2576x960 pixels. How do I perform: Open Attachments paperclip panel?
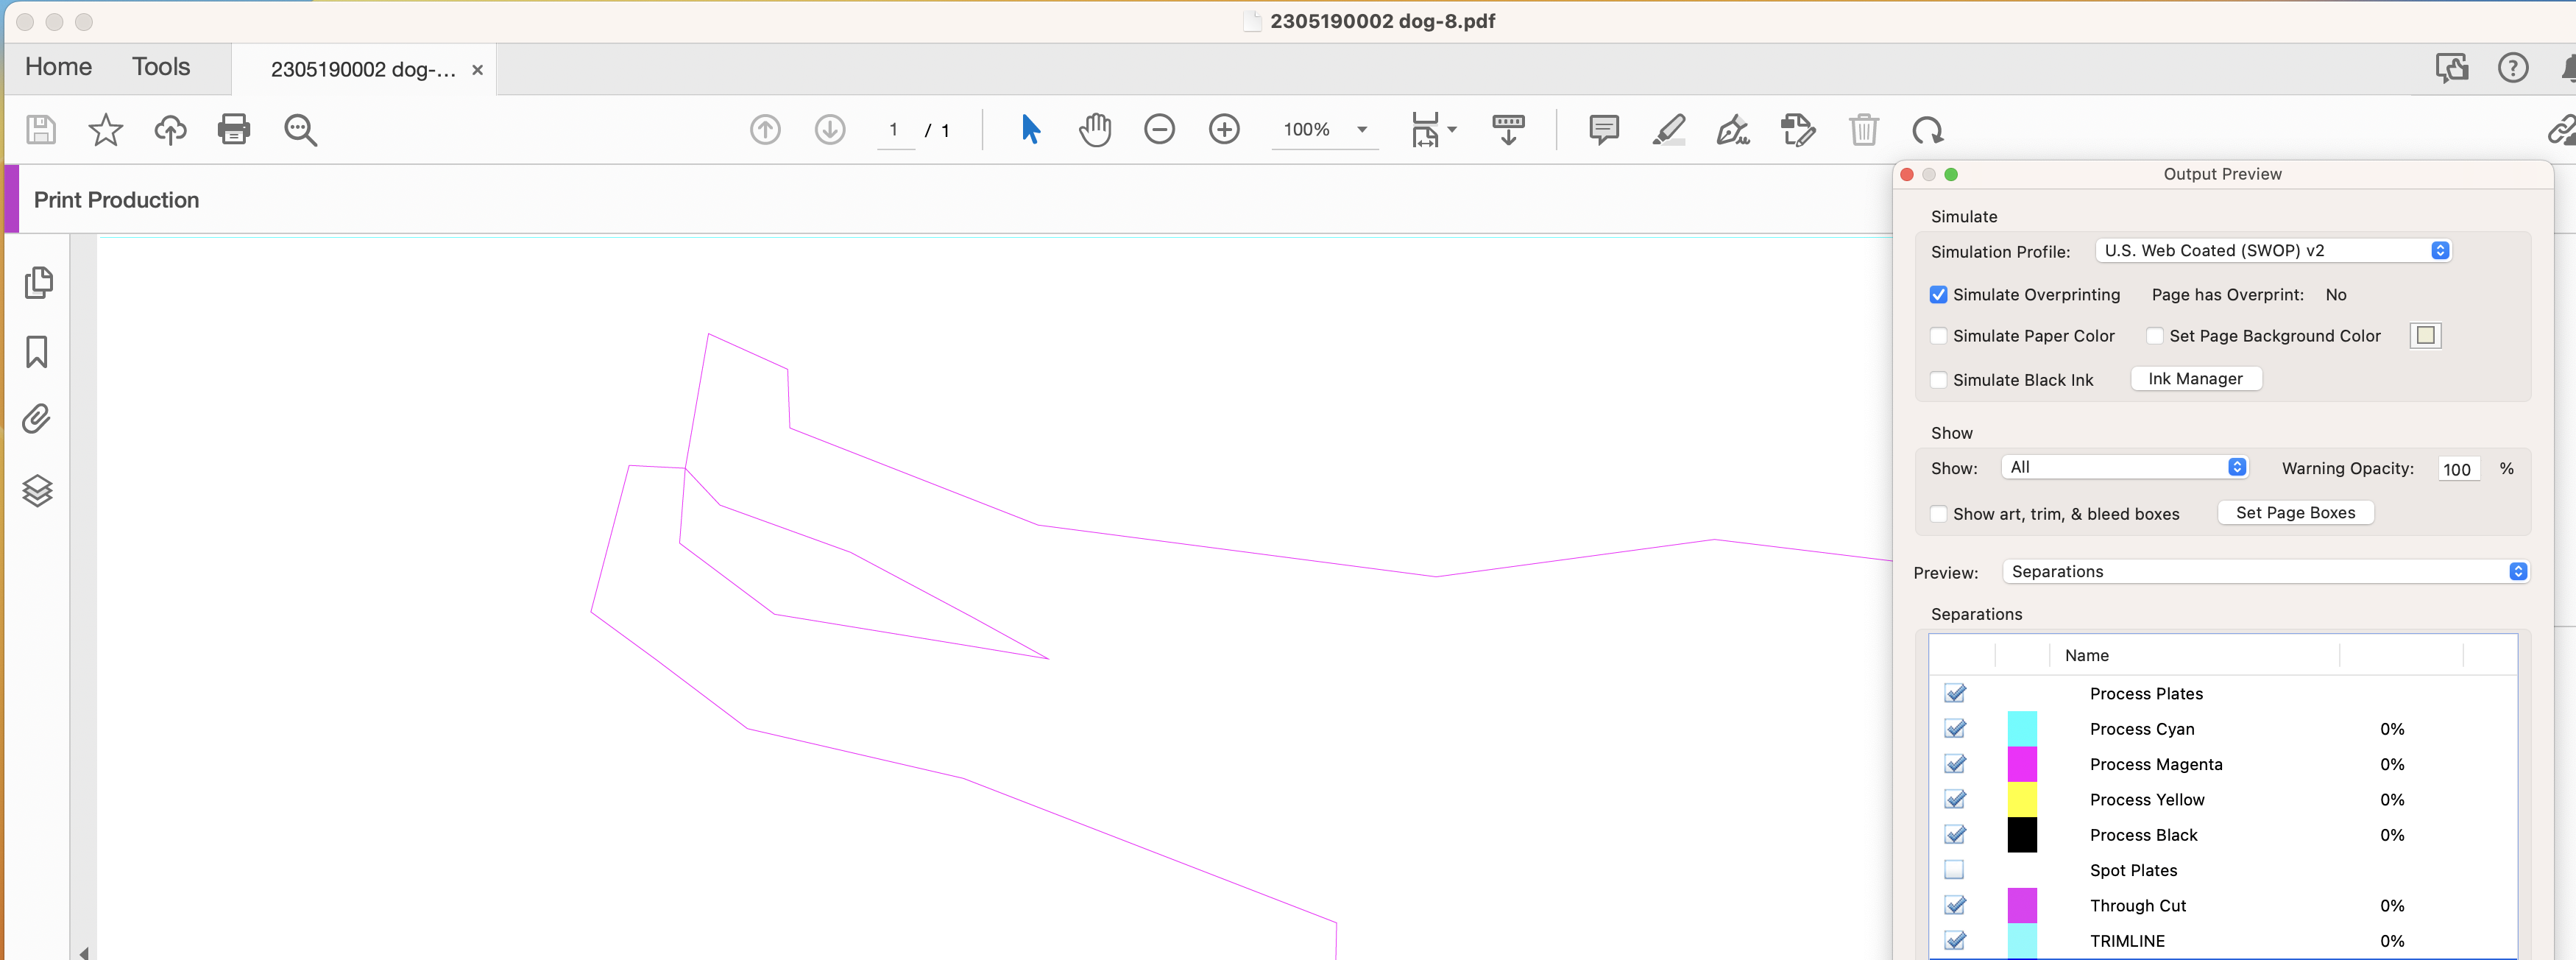pos(37,419)
